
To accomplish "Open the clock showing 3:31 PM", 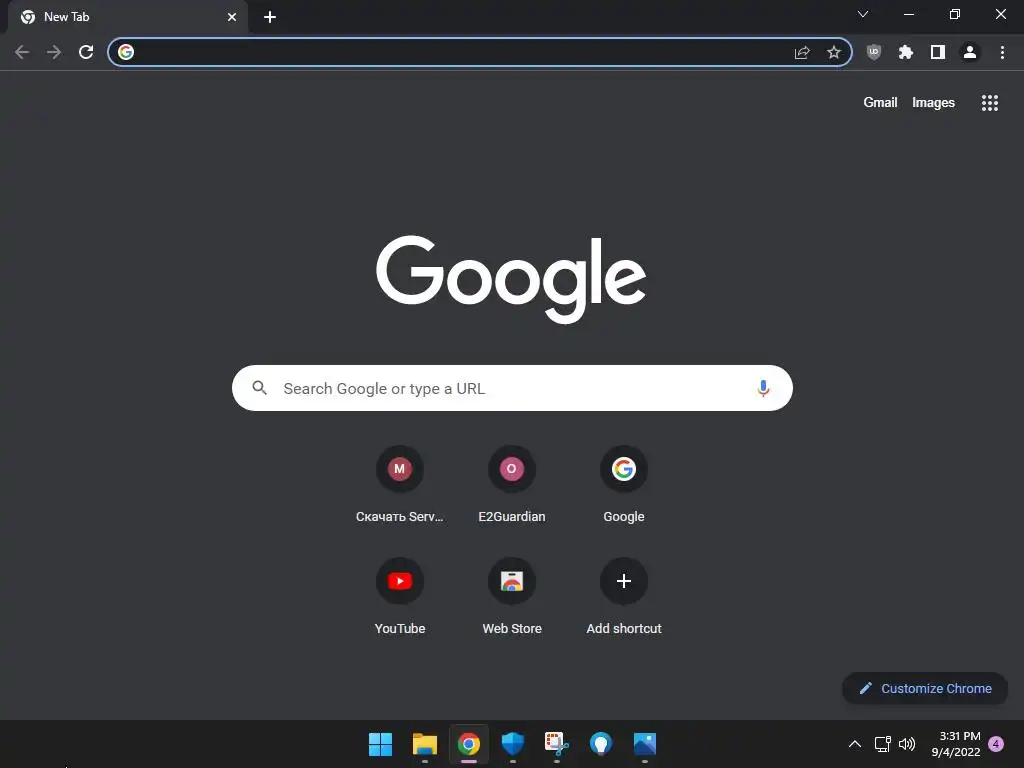I will 956,744.
